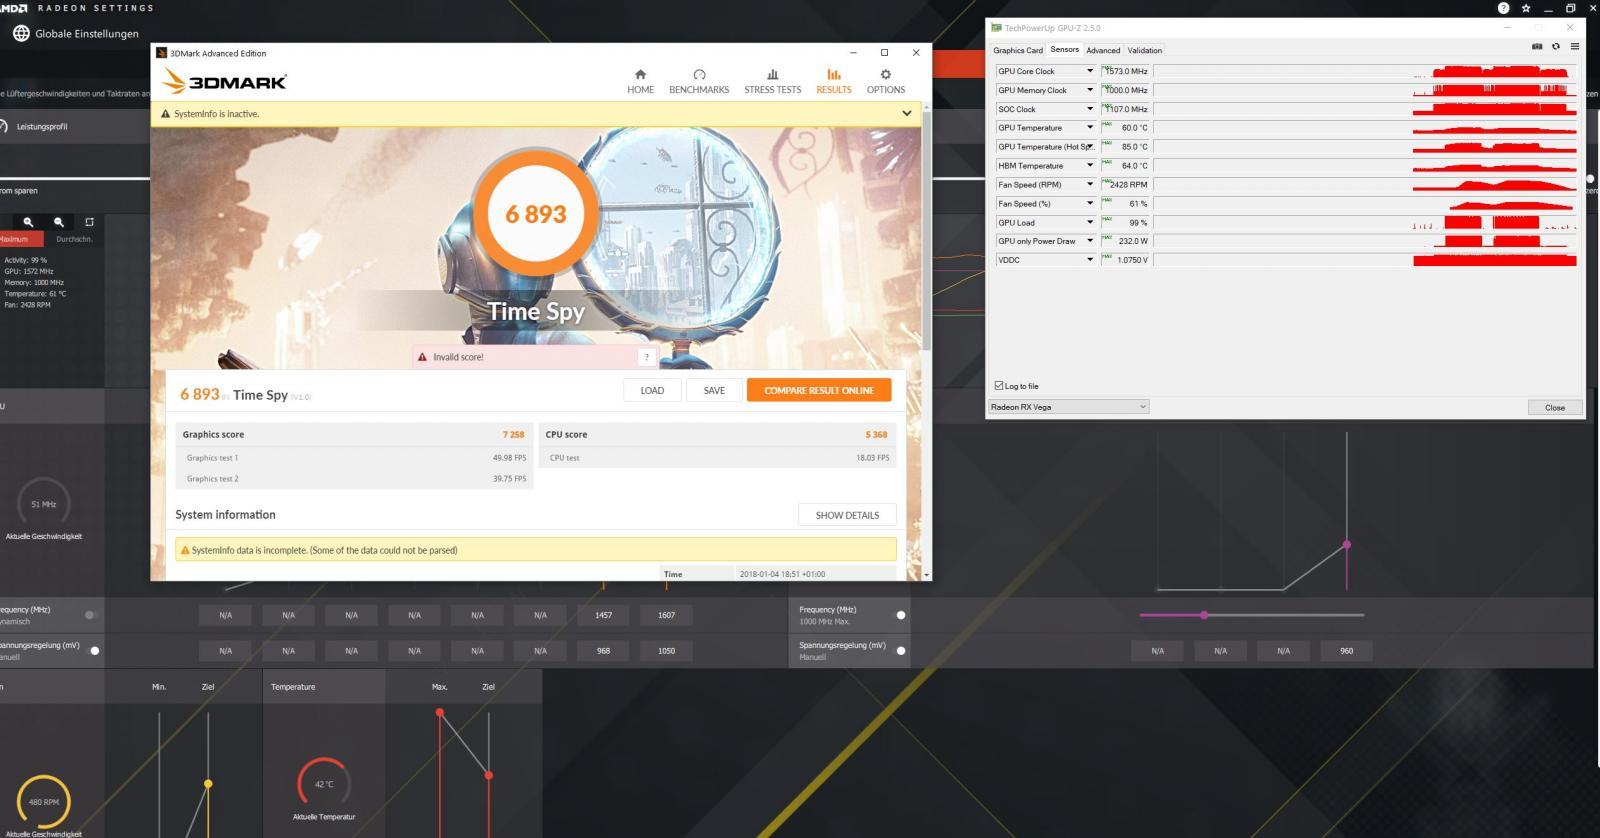Select Maximum display mode in Radeon
Viewport: 1600px width, 838px height.
[21, 239]
